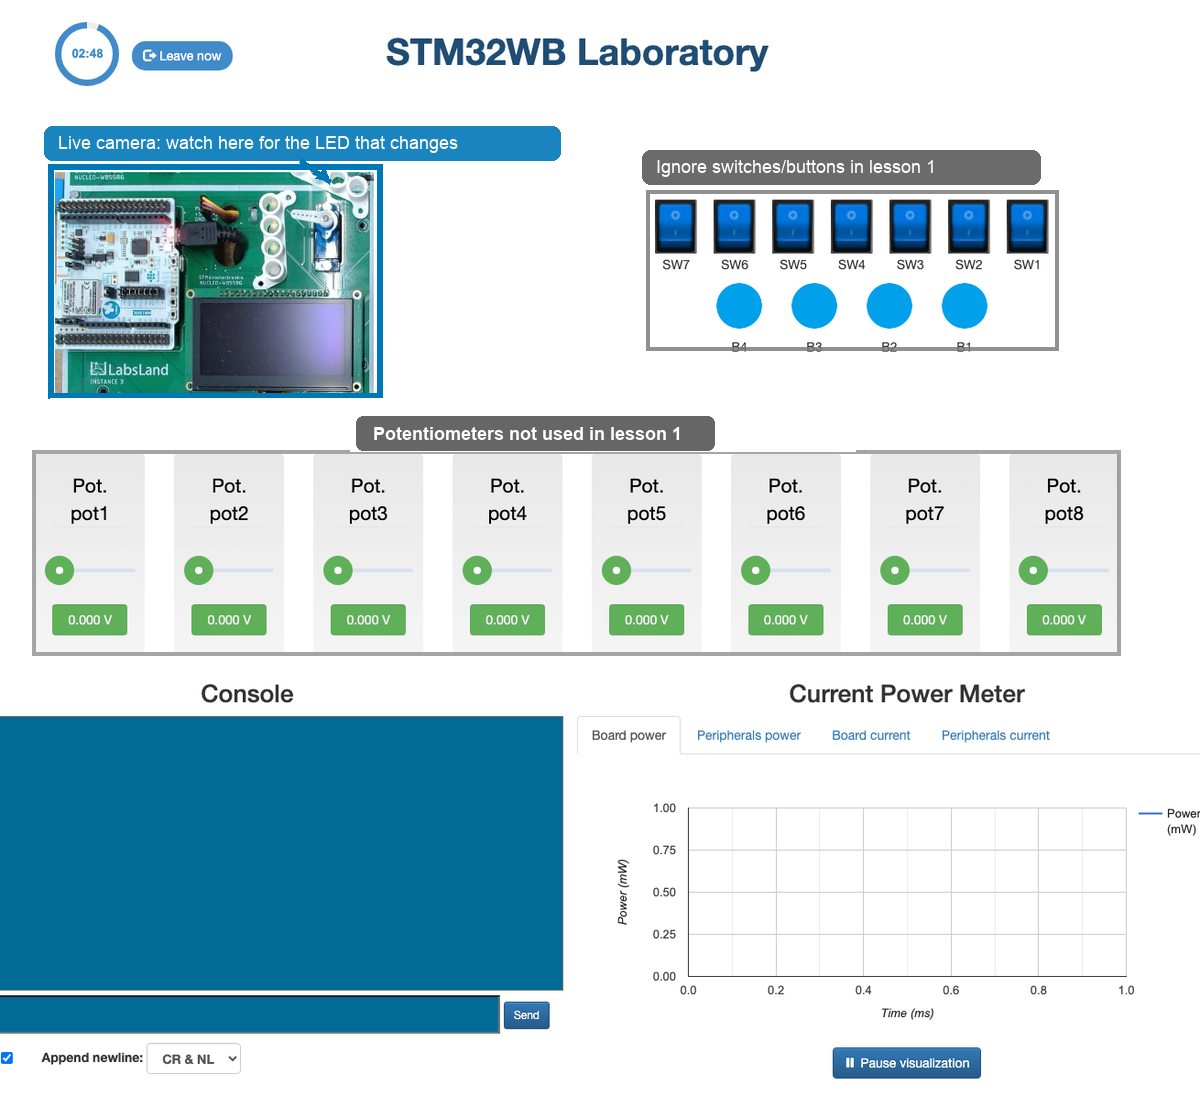This screenshot has height=1117, width=1200.
Task: Click the pot8 slider handle
Action: click(1033, 571)
